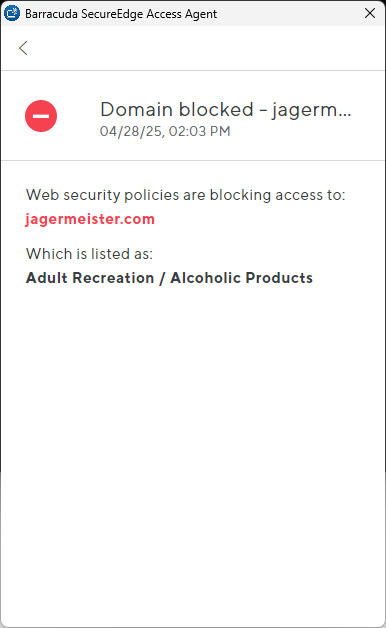This screenshot has width=386, height=628.
Task: Click the 04/28/25 date stamp
Action: pos(132,131)
